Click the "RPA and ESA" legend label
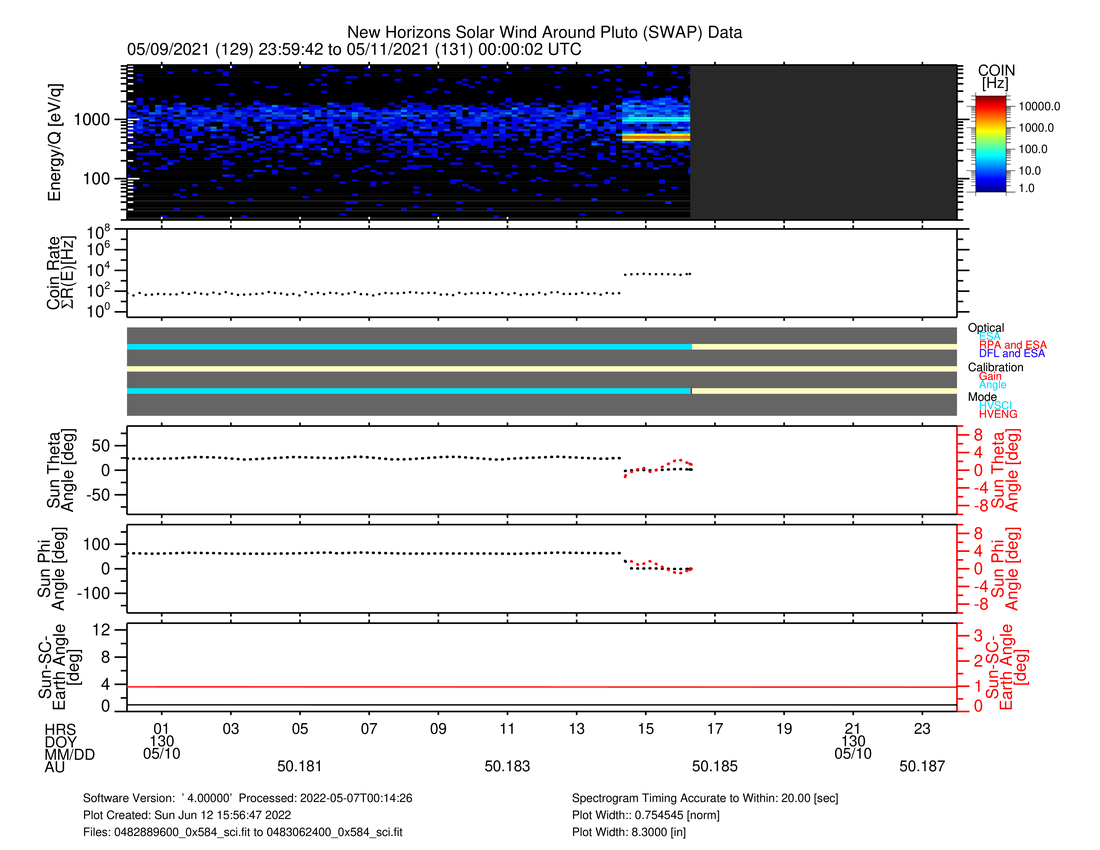The height and width of the screenshot is (850, 1100). tap(1012, 345)
